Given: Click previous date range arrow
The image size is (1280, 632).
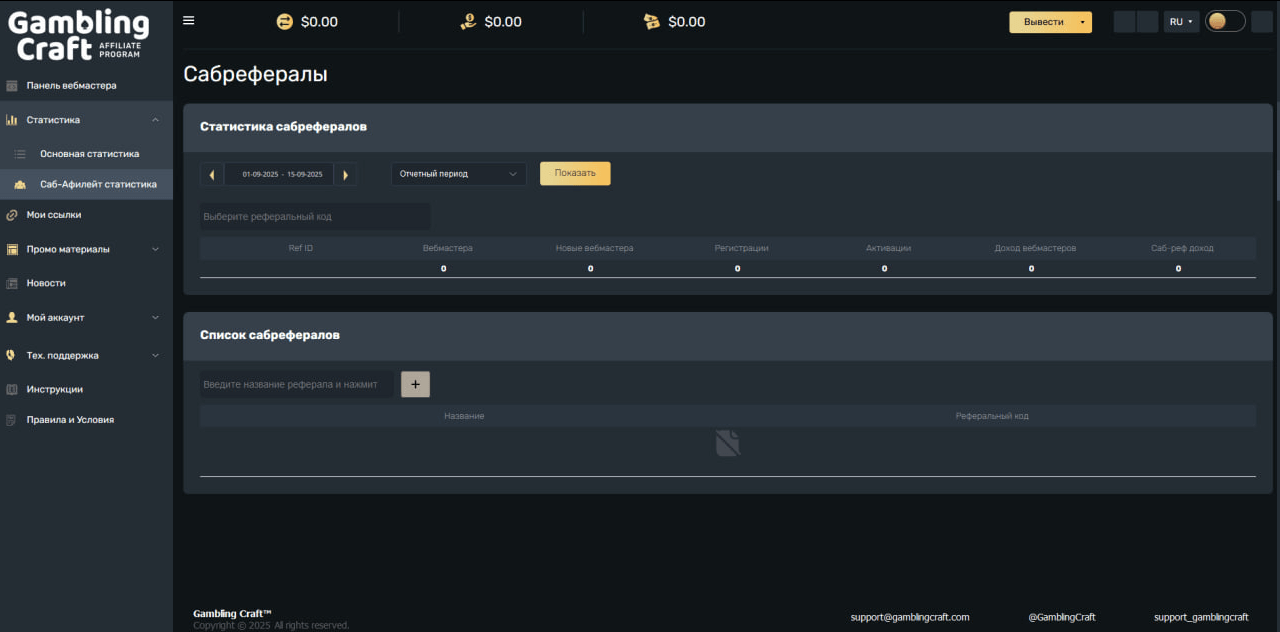Looking at the screenshot, I should click(211, 174).
